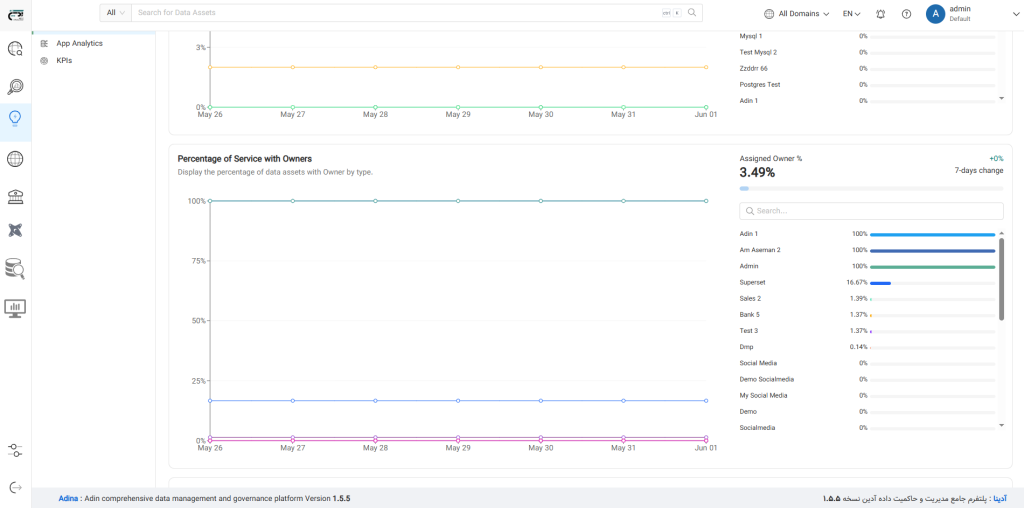The width and height of the screenshot is (1024, 508).
Task: Open the EN language dropdown
Action: tap(851, 14)
